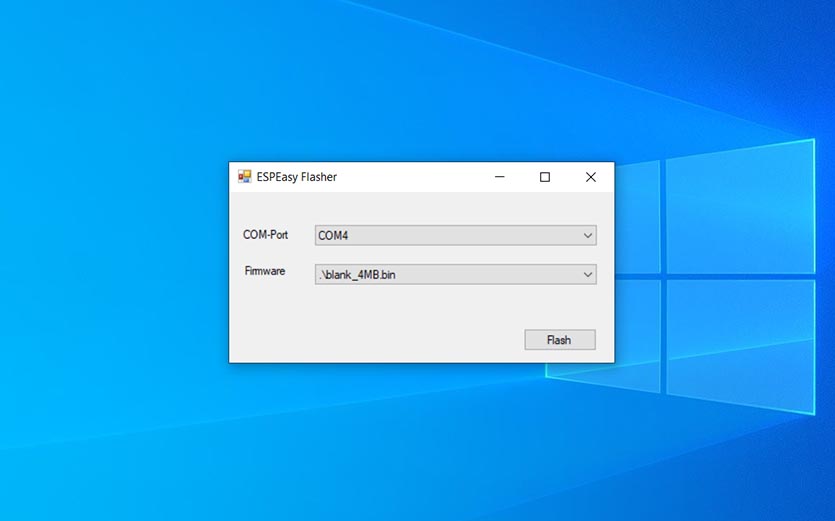
Task: Click the Firmware label
Action: tap(265, 271)
